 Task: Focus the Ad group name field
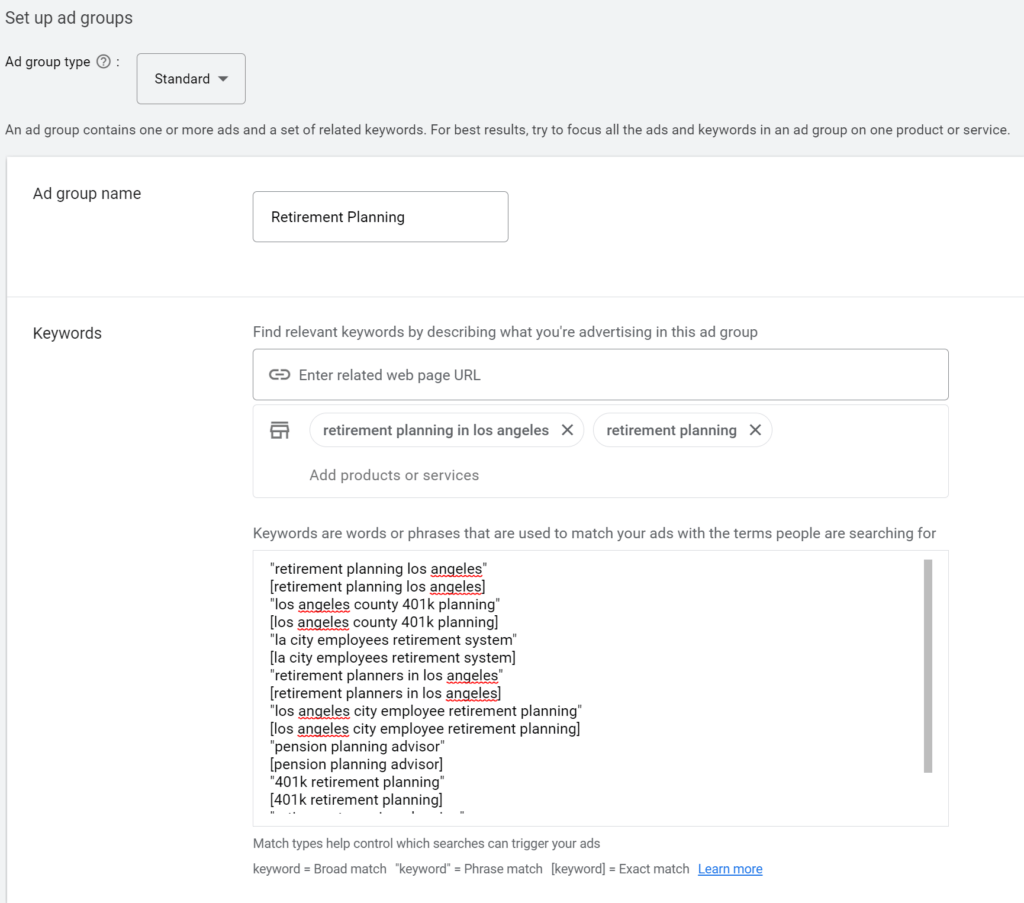click(380, 217)
